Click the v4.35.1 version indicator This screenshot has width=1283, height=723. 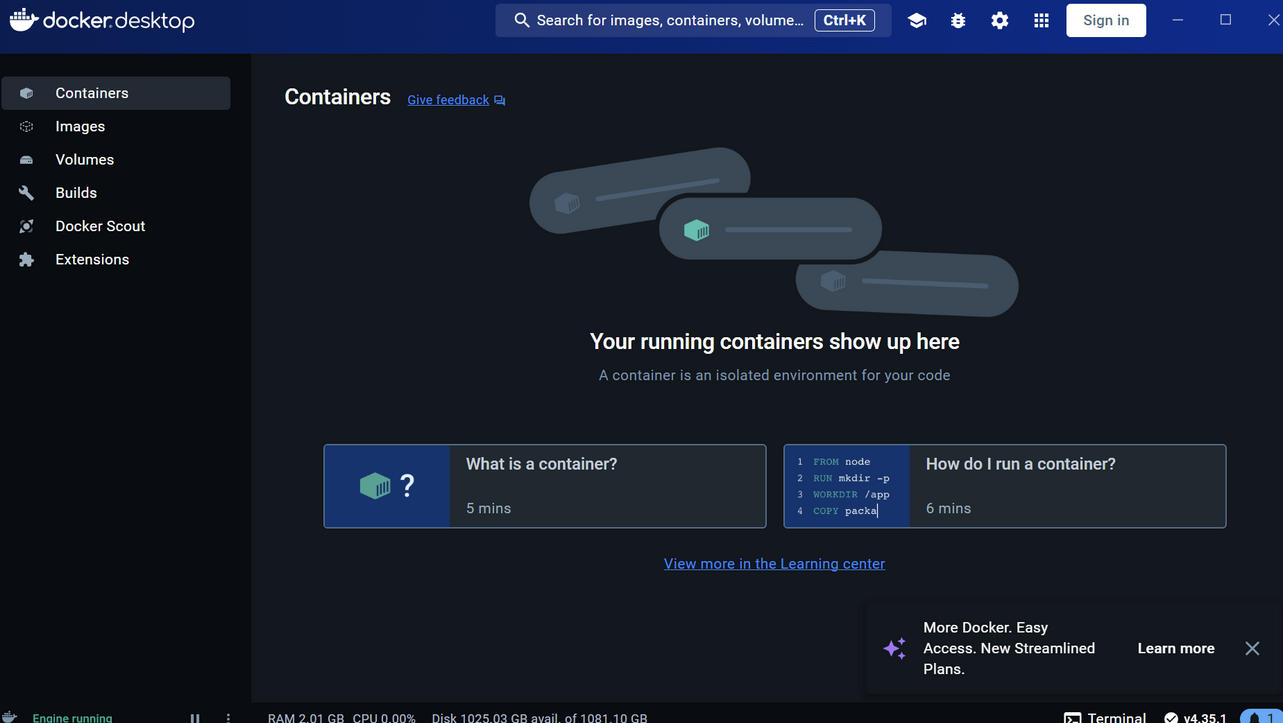click(1195, 718)
